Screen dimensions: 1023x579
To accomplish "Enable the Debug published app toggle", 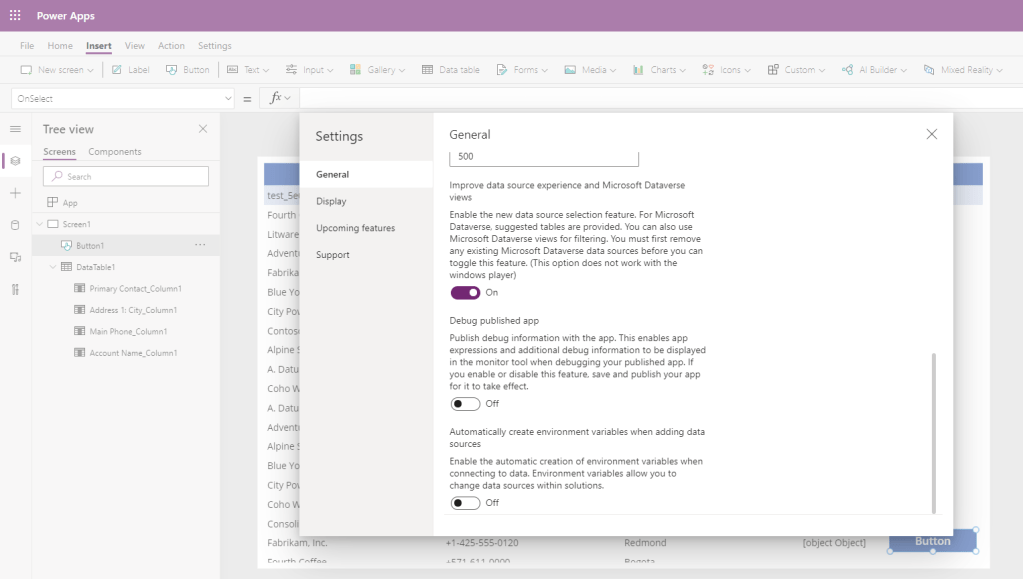I will coord(465,404).
